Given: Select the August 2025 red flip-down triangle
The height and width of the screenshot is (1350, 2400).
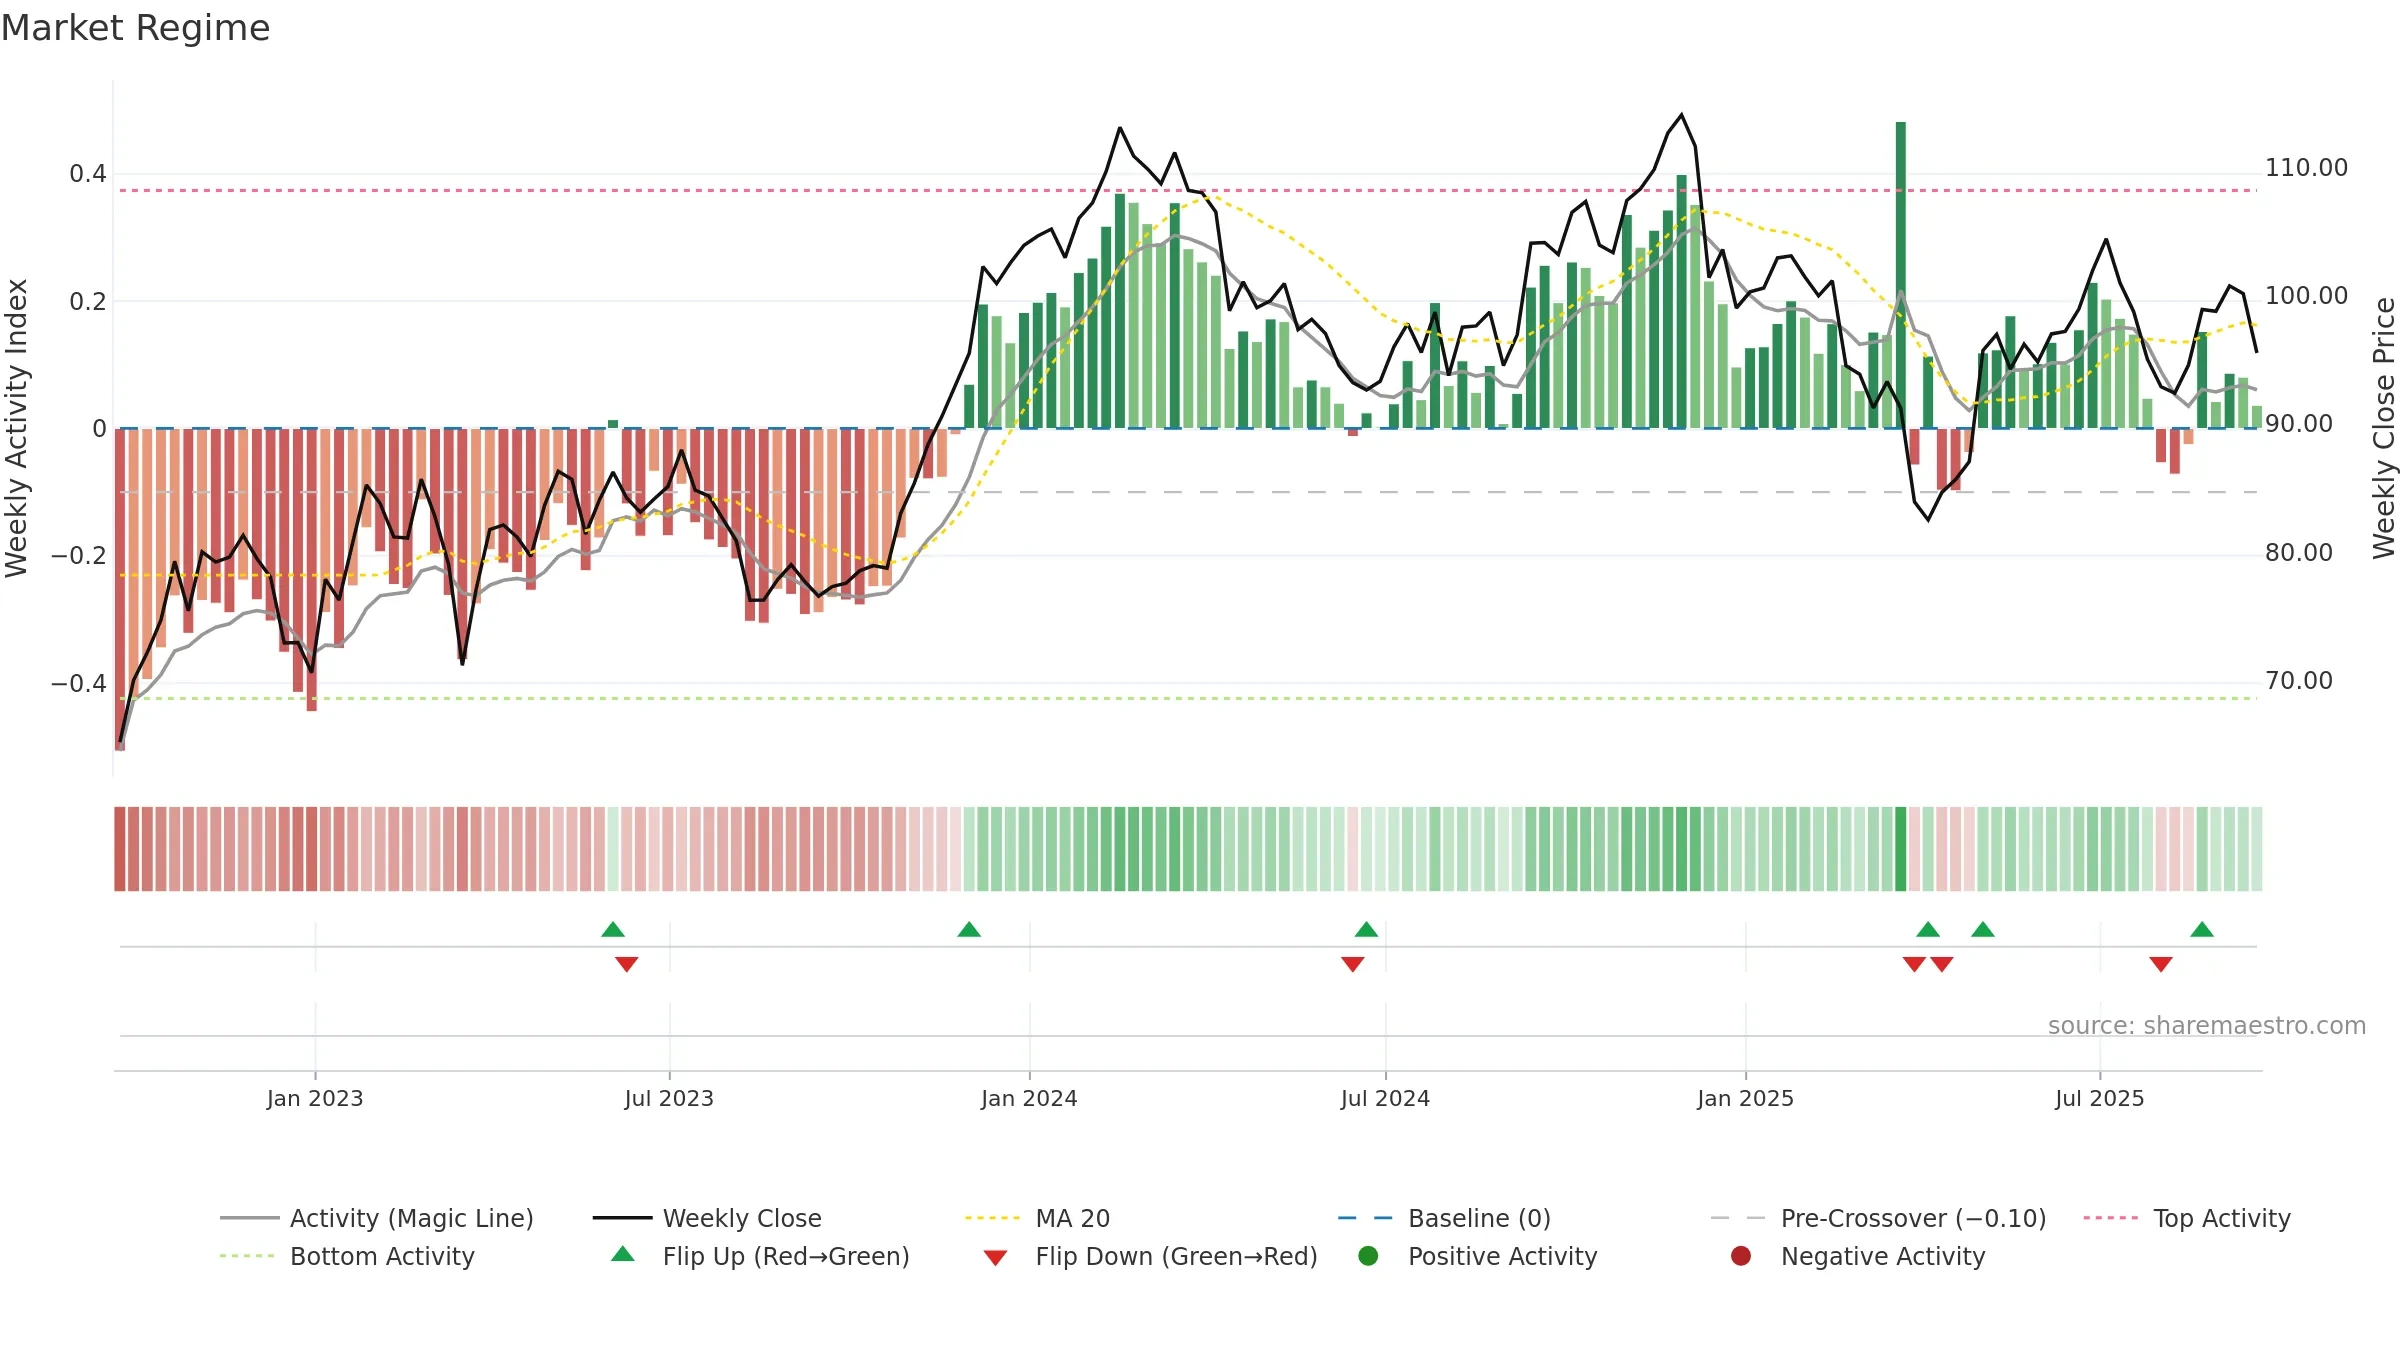Looking at the screenshot, I should tap(2161, 964).
